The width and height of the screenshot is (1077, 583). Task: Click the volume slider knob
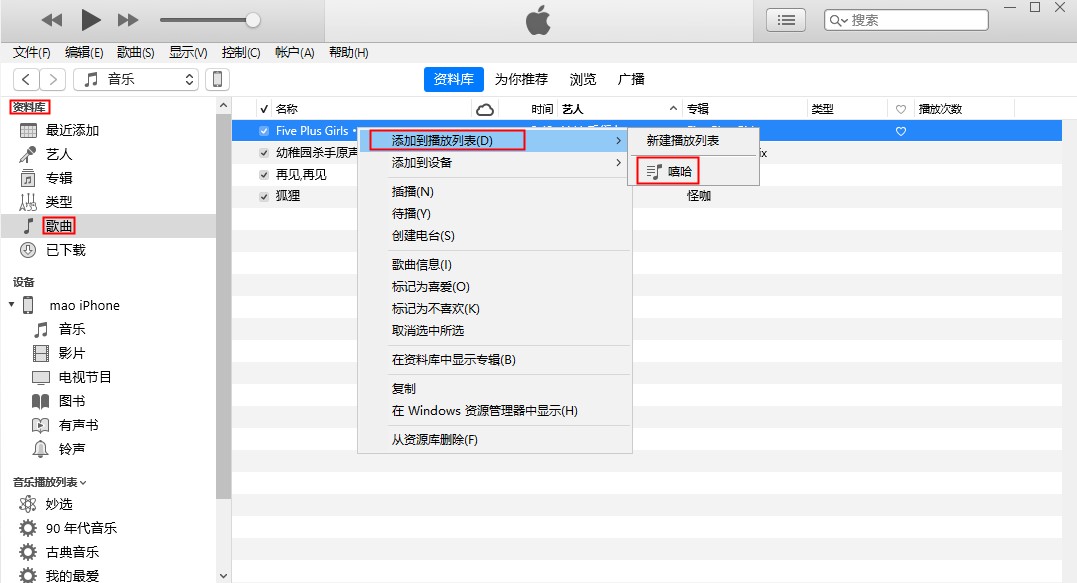(253, 20)
